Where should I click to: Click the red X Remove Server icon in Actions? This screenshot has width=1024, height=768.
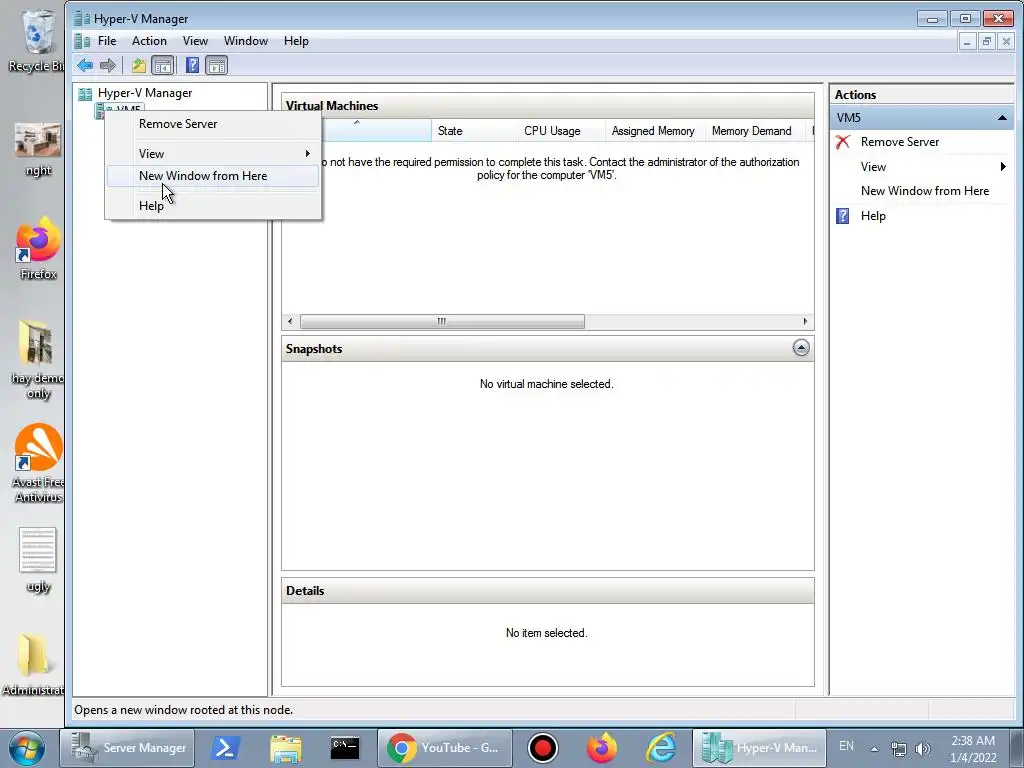(843, 142)
